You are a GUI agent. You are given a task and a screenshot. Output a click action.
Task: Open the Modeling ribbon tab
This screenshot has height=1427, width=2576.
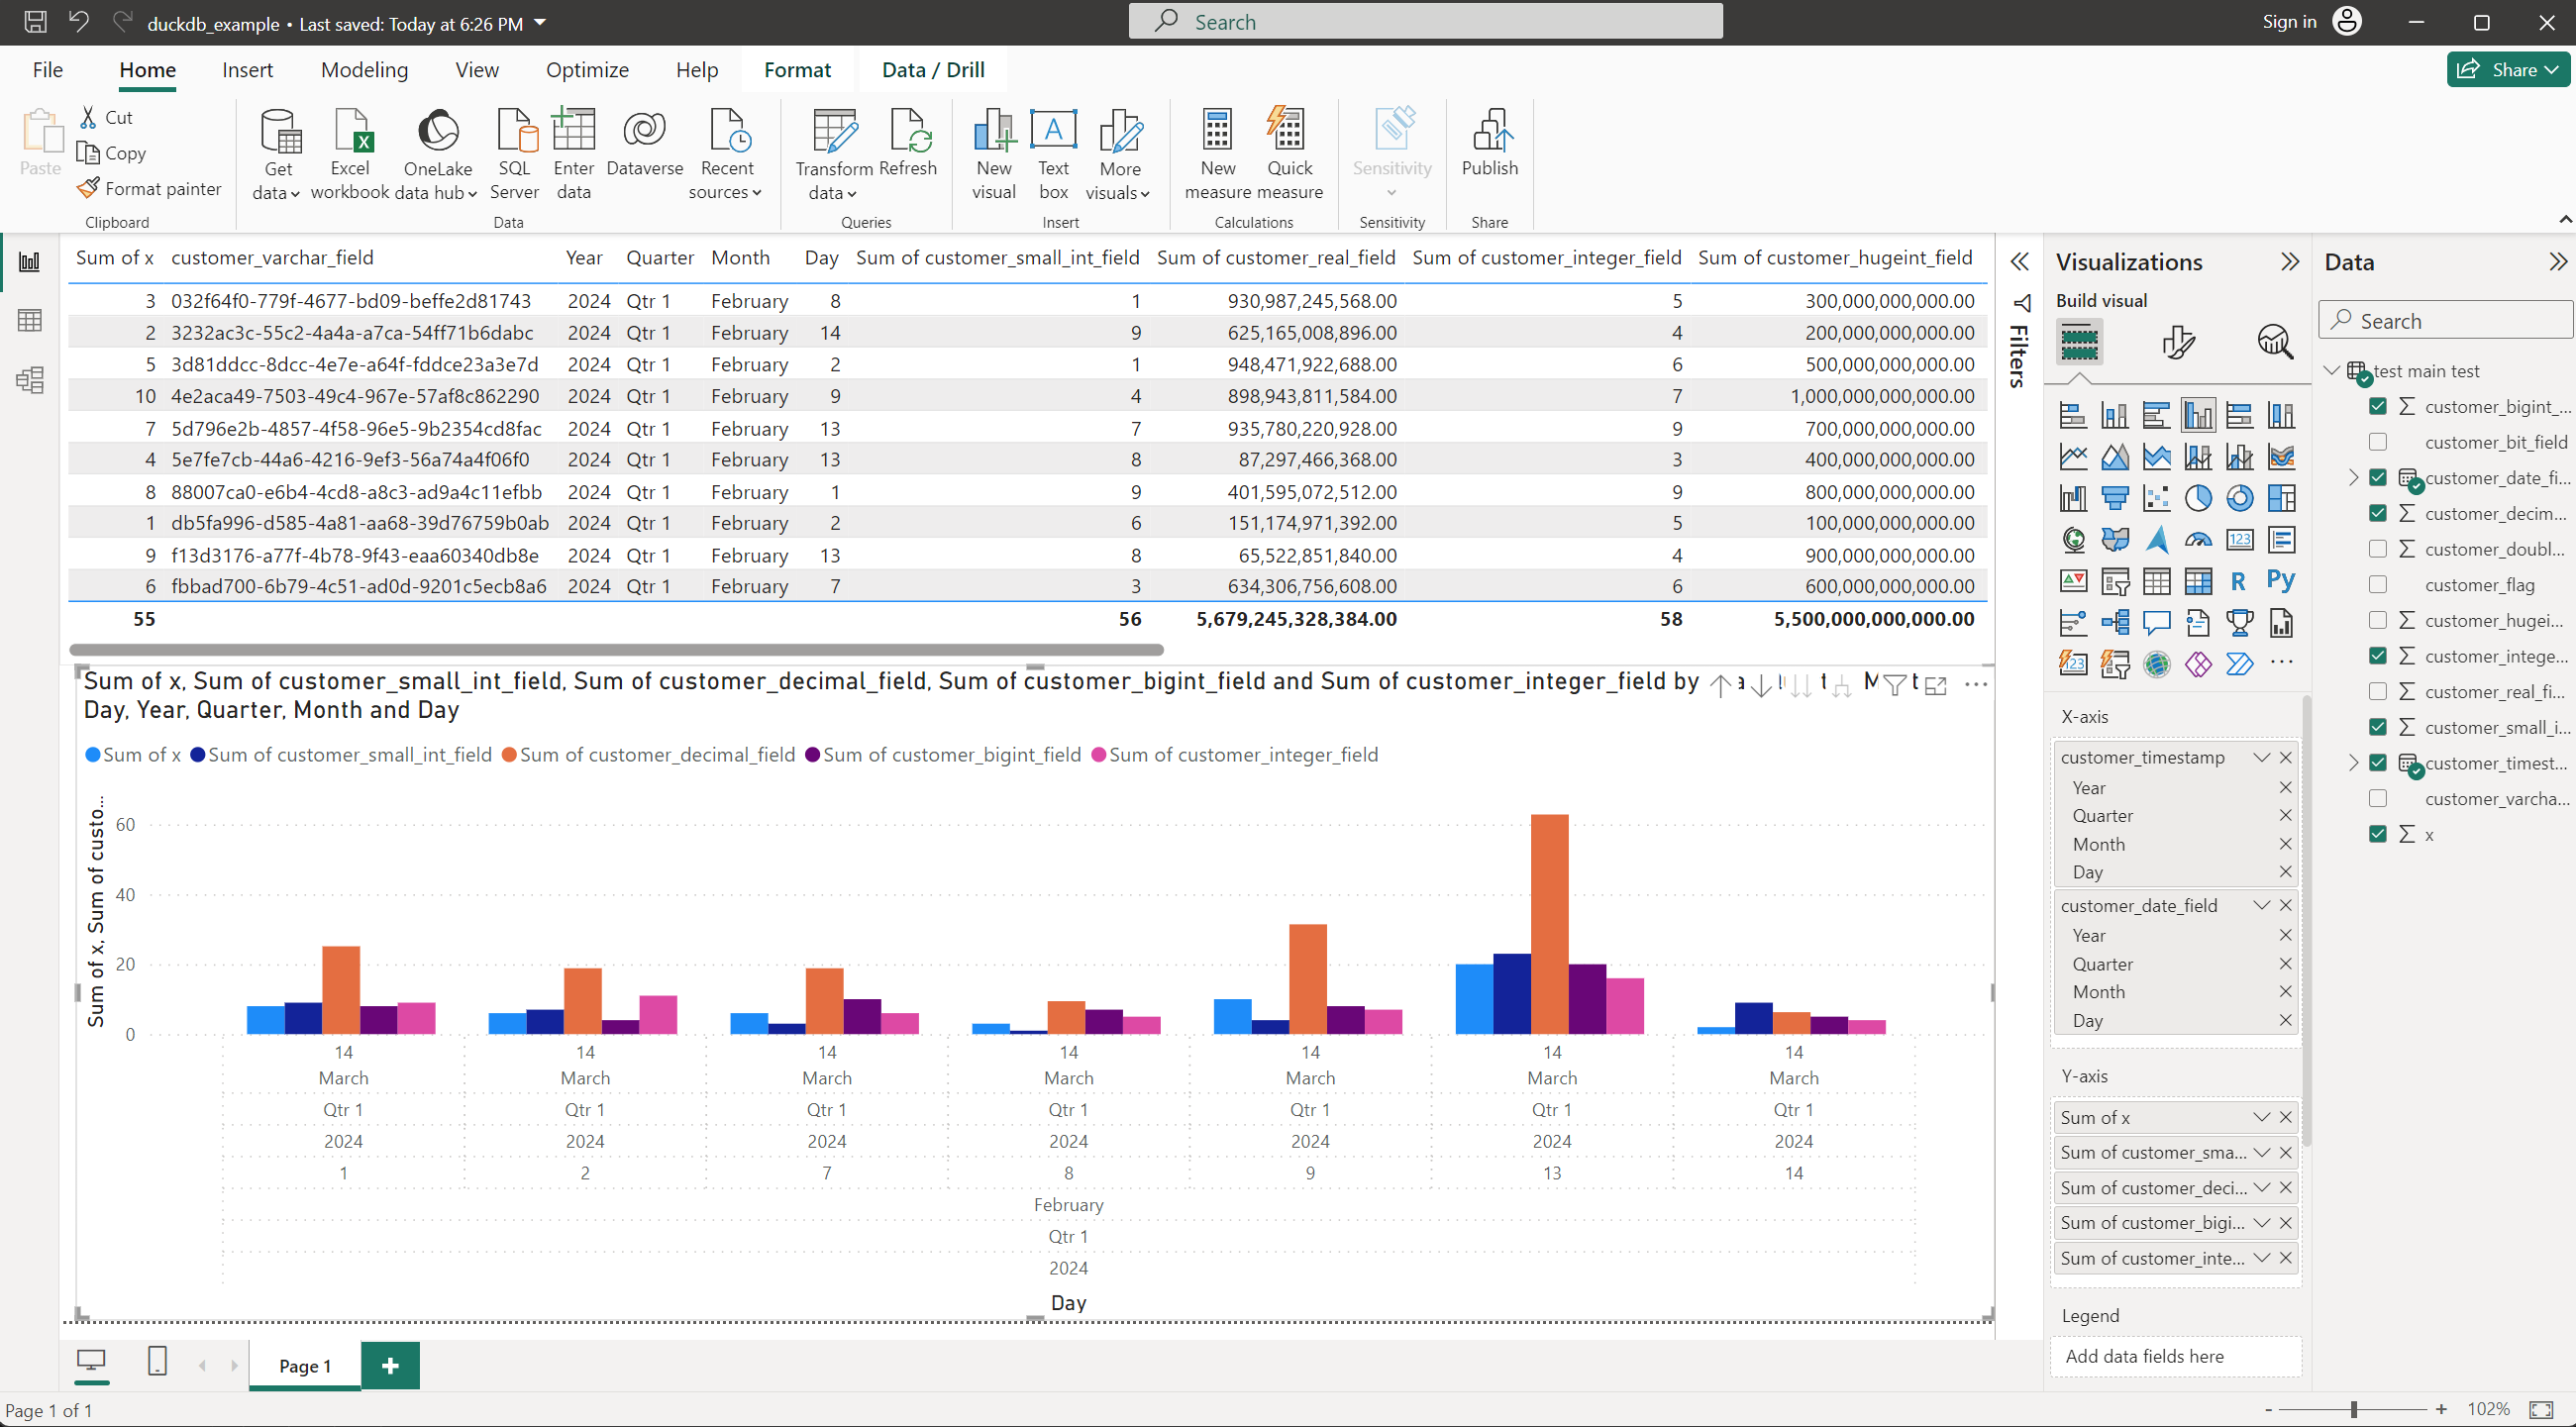tap(364, 70)
